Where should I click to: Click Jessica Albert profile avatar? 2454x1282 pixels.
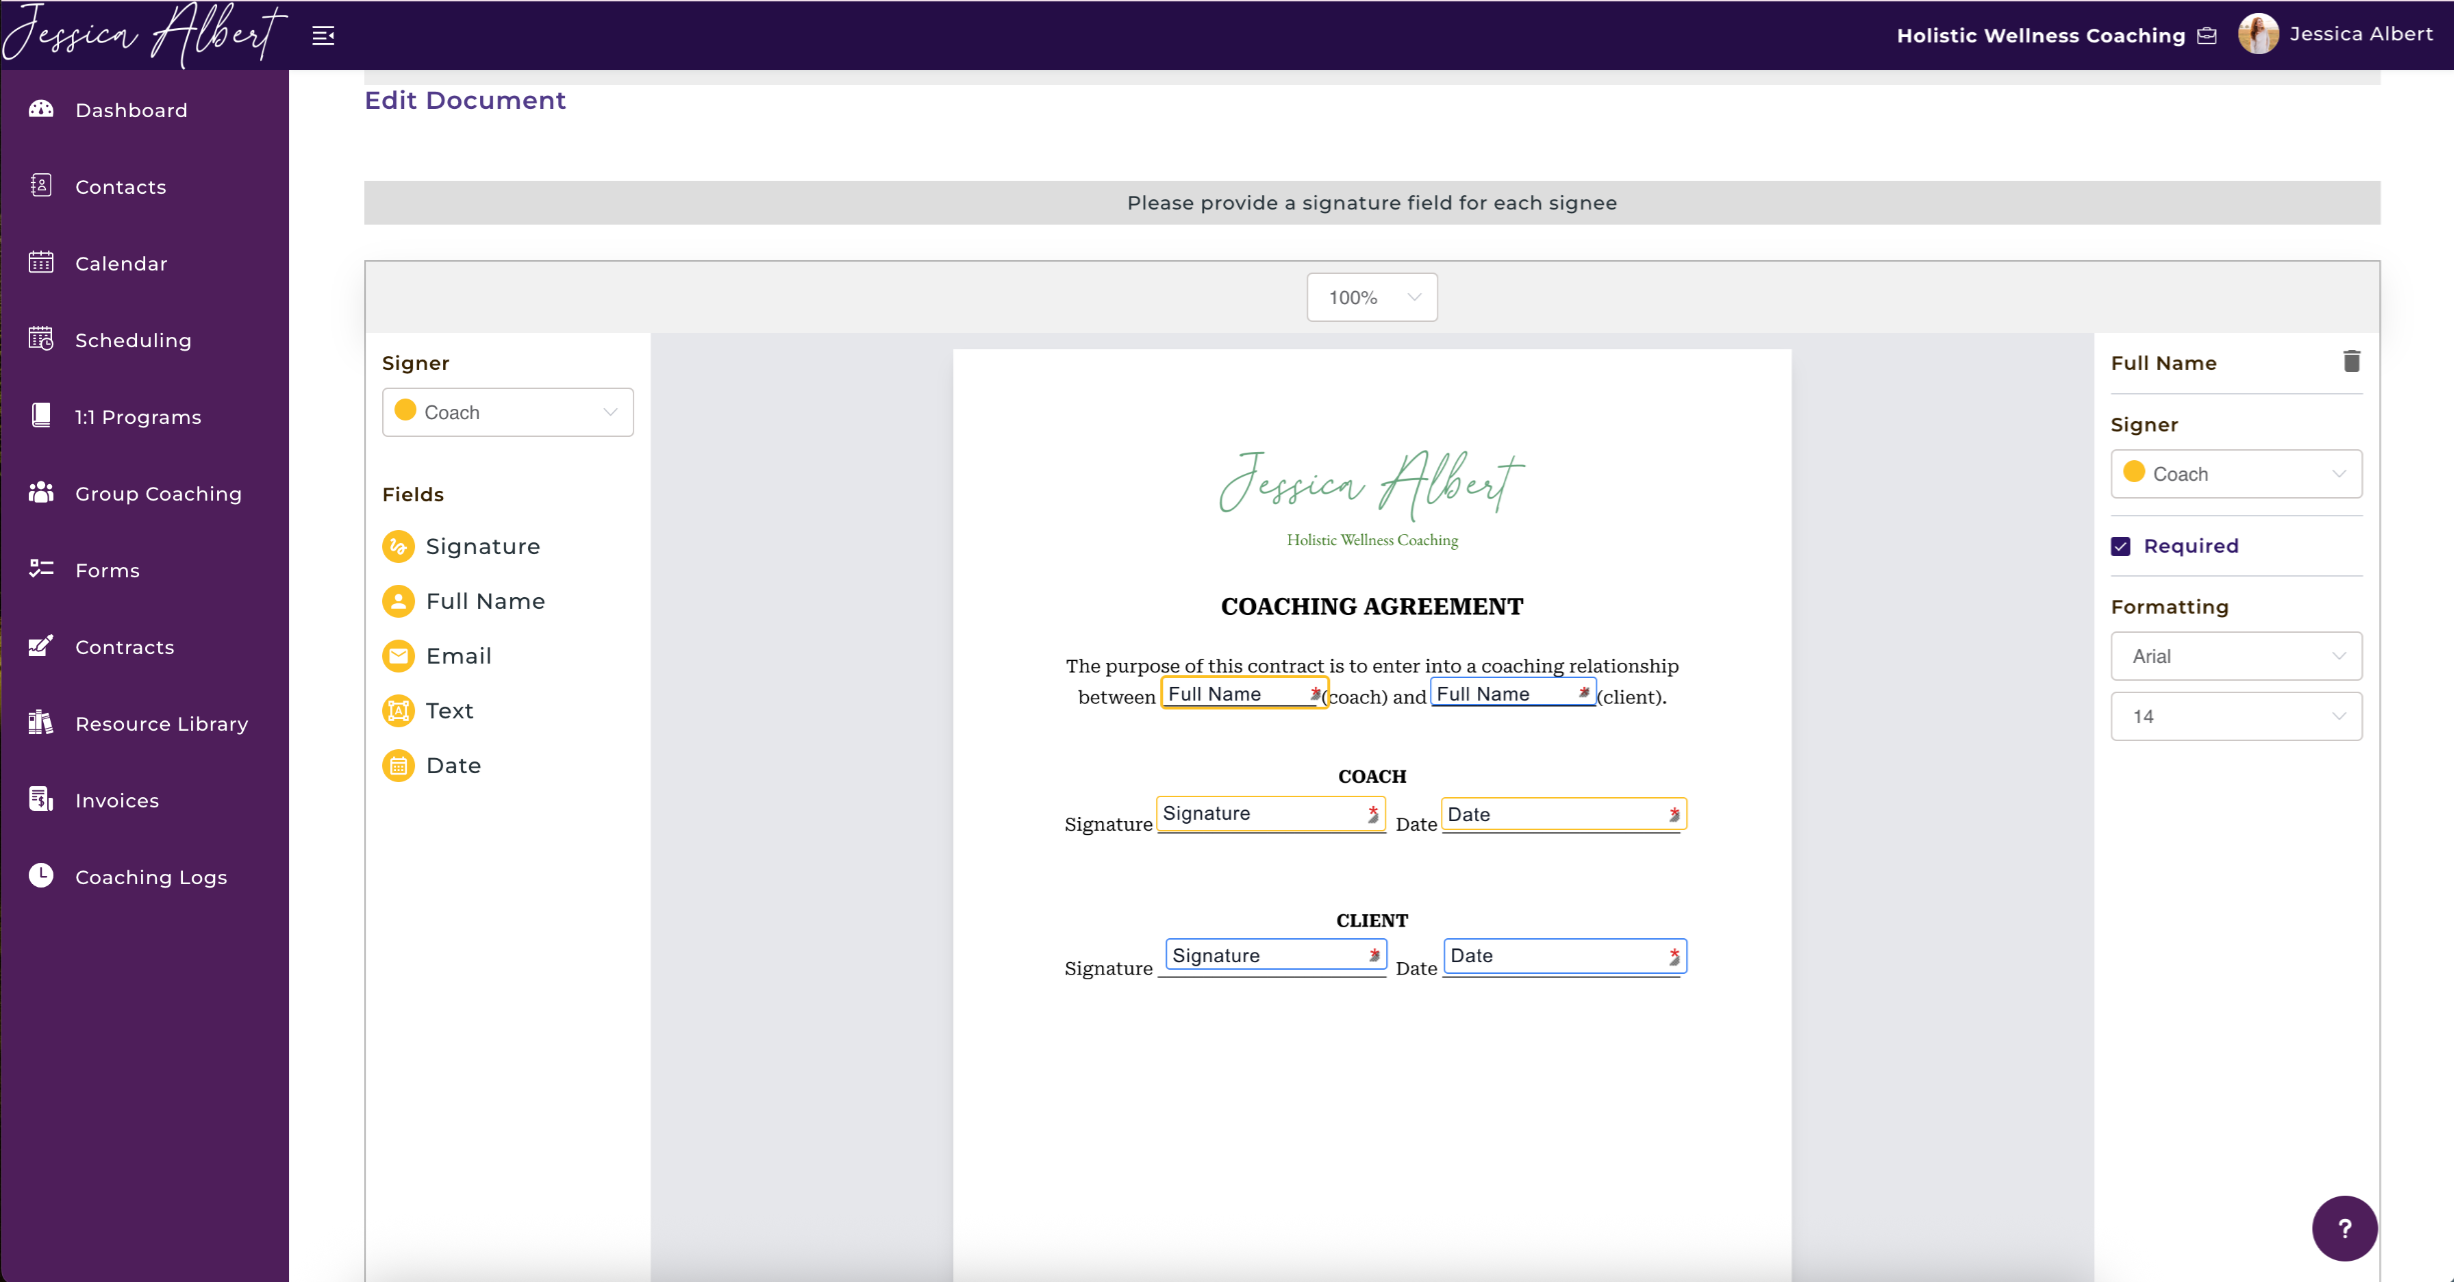[x=2258, y=34]
